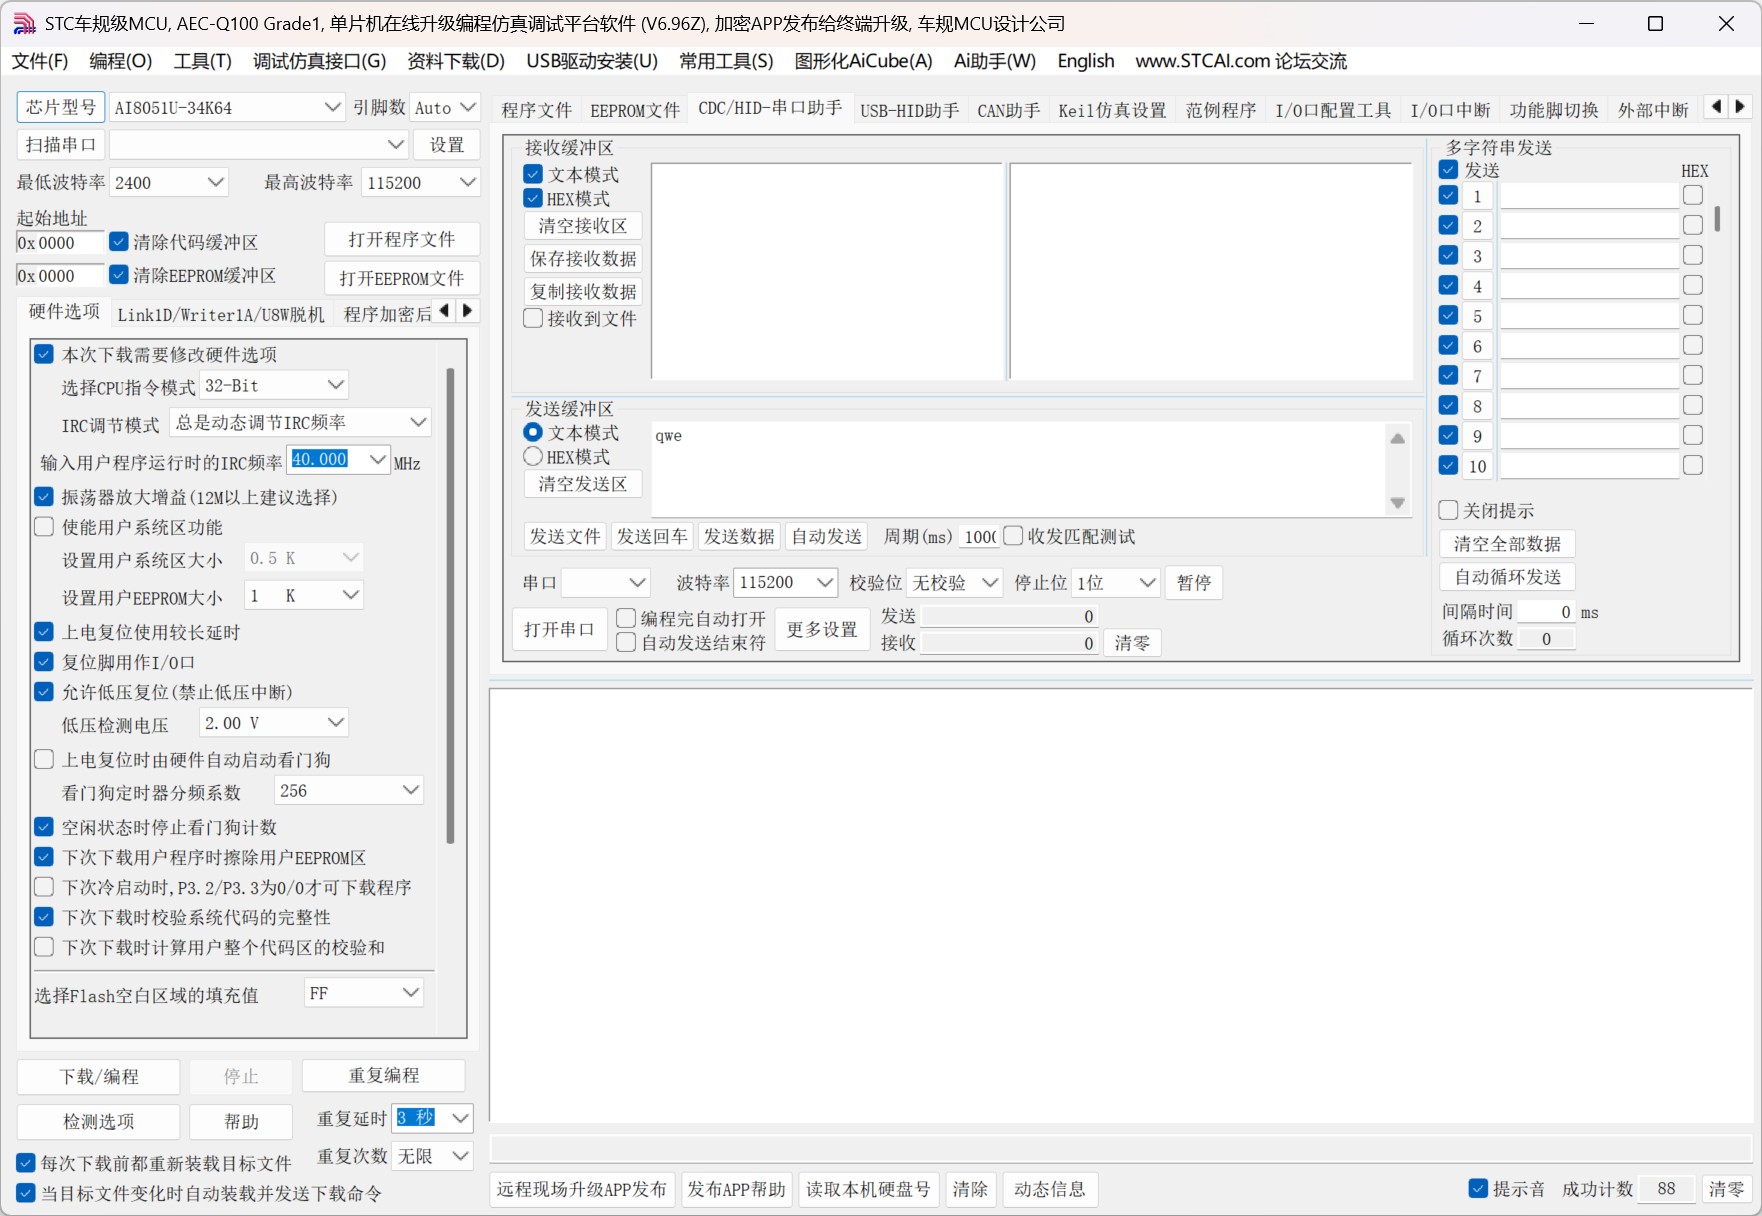This screenshot has width=1762, height=1216.
Task: Click IRC frequency 40.000 input field
Action: 330,459
